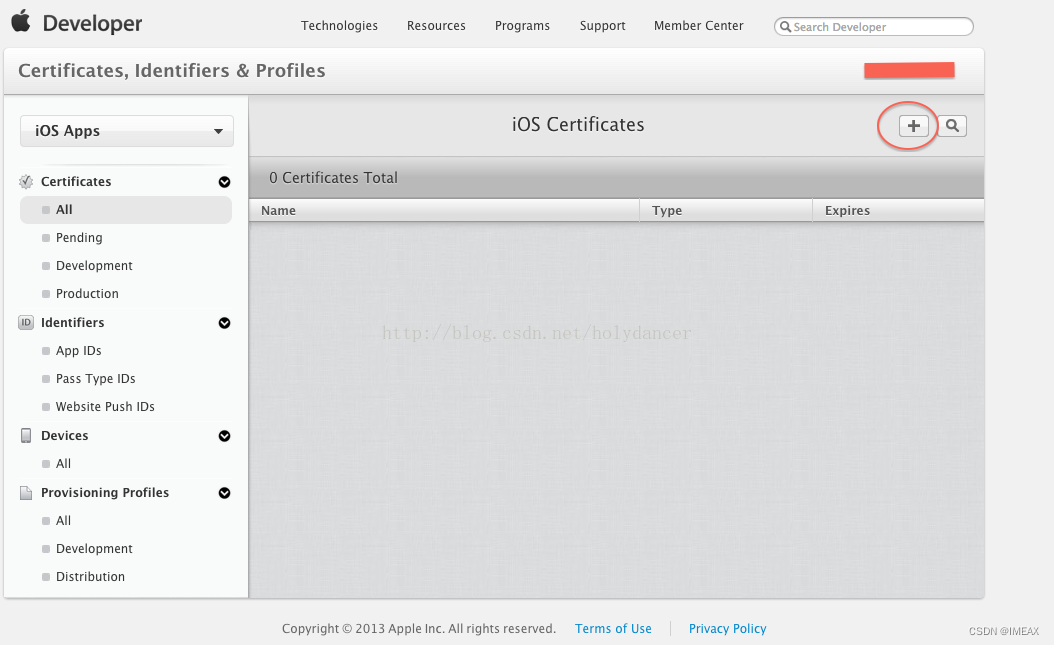Collapse the Certificates section chevron
Screen dimensions: 1054x645
coord(225,182)
